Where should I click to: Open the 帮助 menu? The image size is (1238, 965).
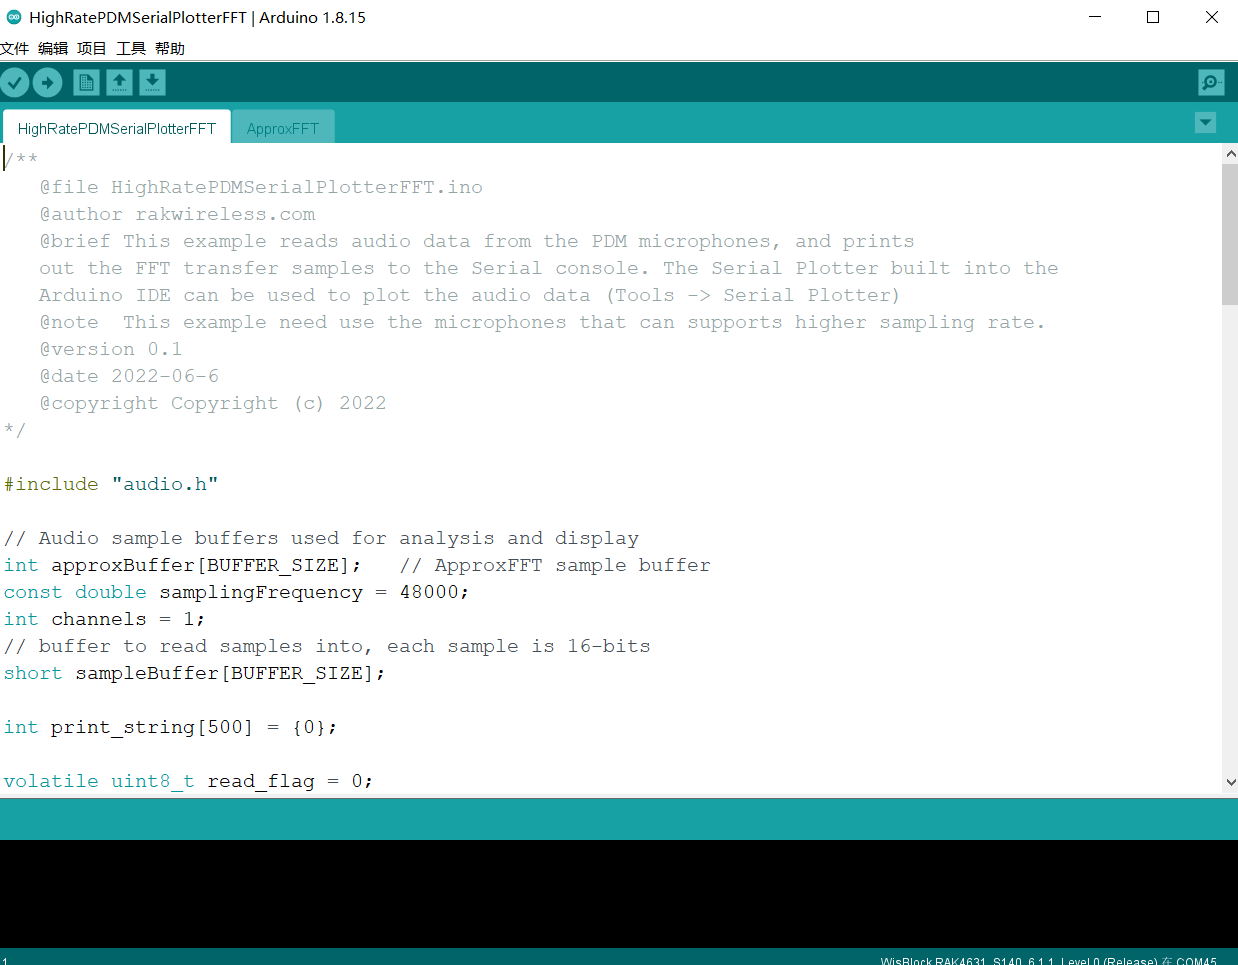click(170, 48)
